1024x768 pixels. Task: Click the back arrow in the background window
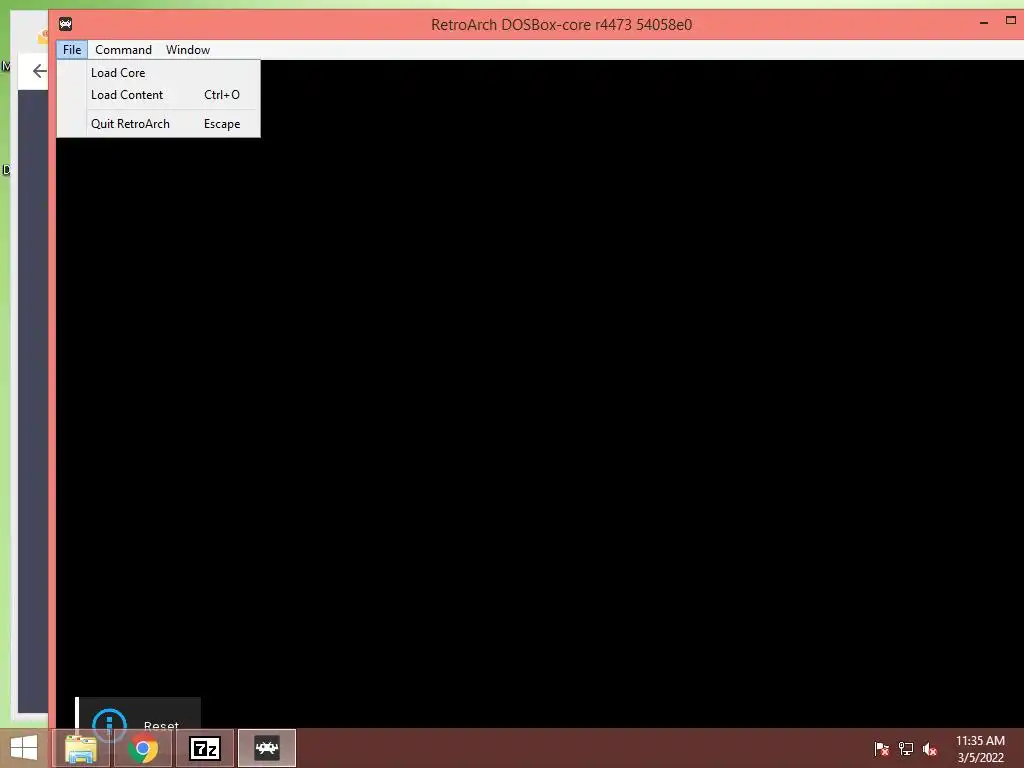[39, 71]
